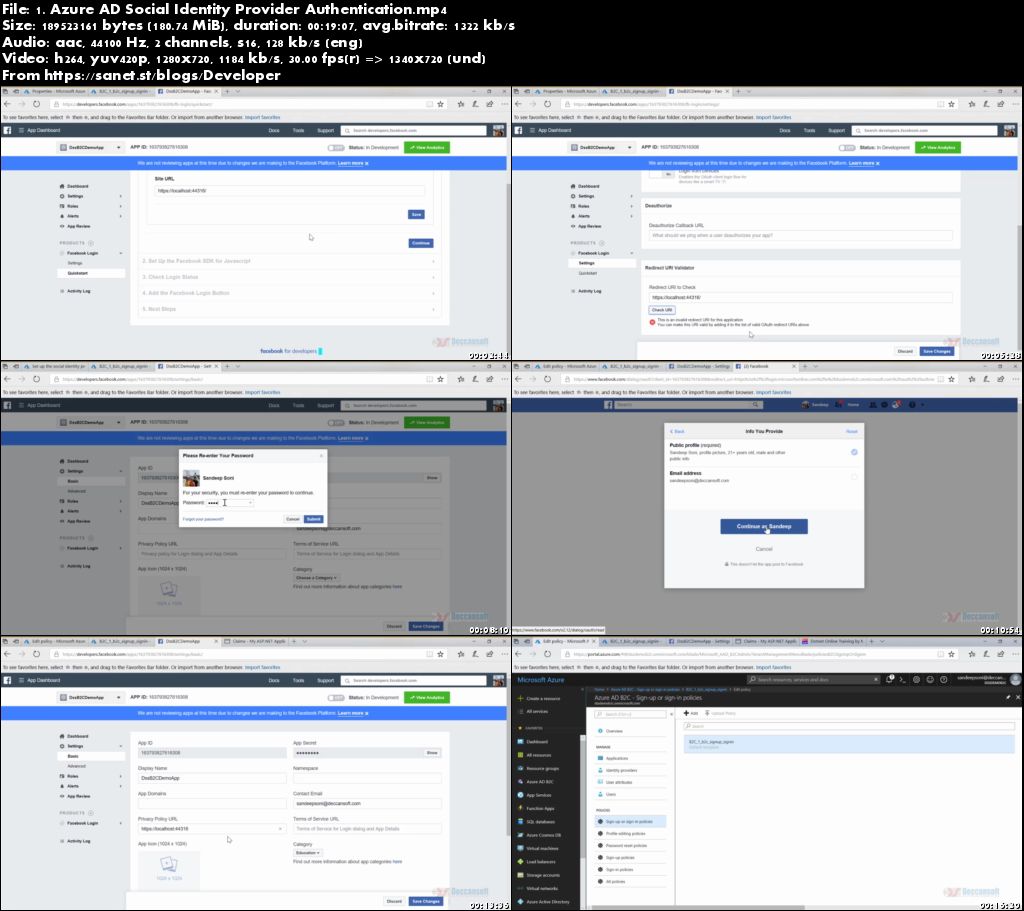Screen dimensions: 1024x911
Task: Open Azure Active Directory in Azure sidebar
Action: [543, 902]
